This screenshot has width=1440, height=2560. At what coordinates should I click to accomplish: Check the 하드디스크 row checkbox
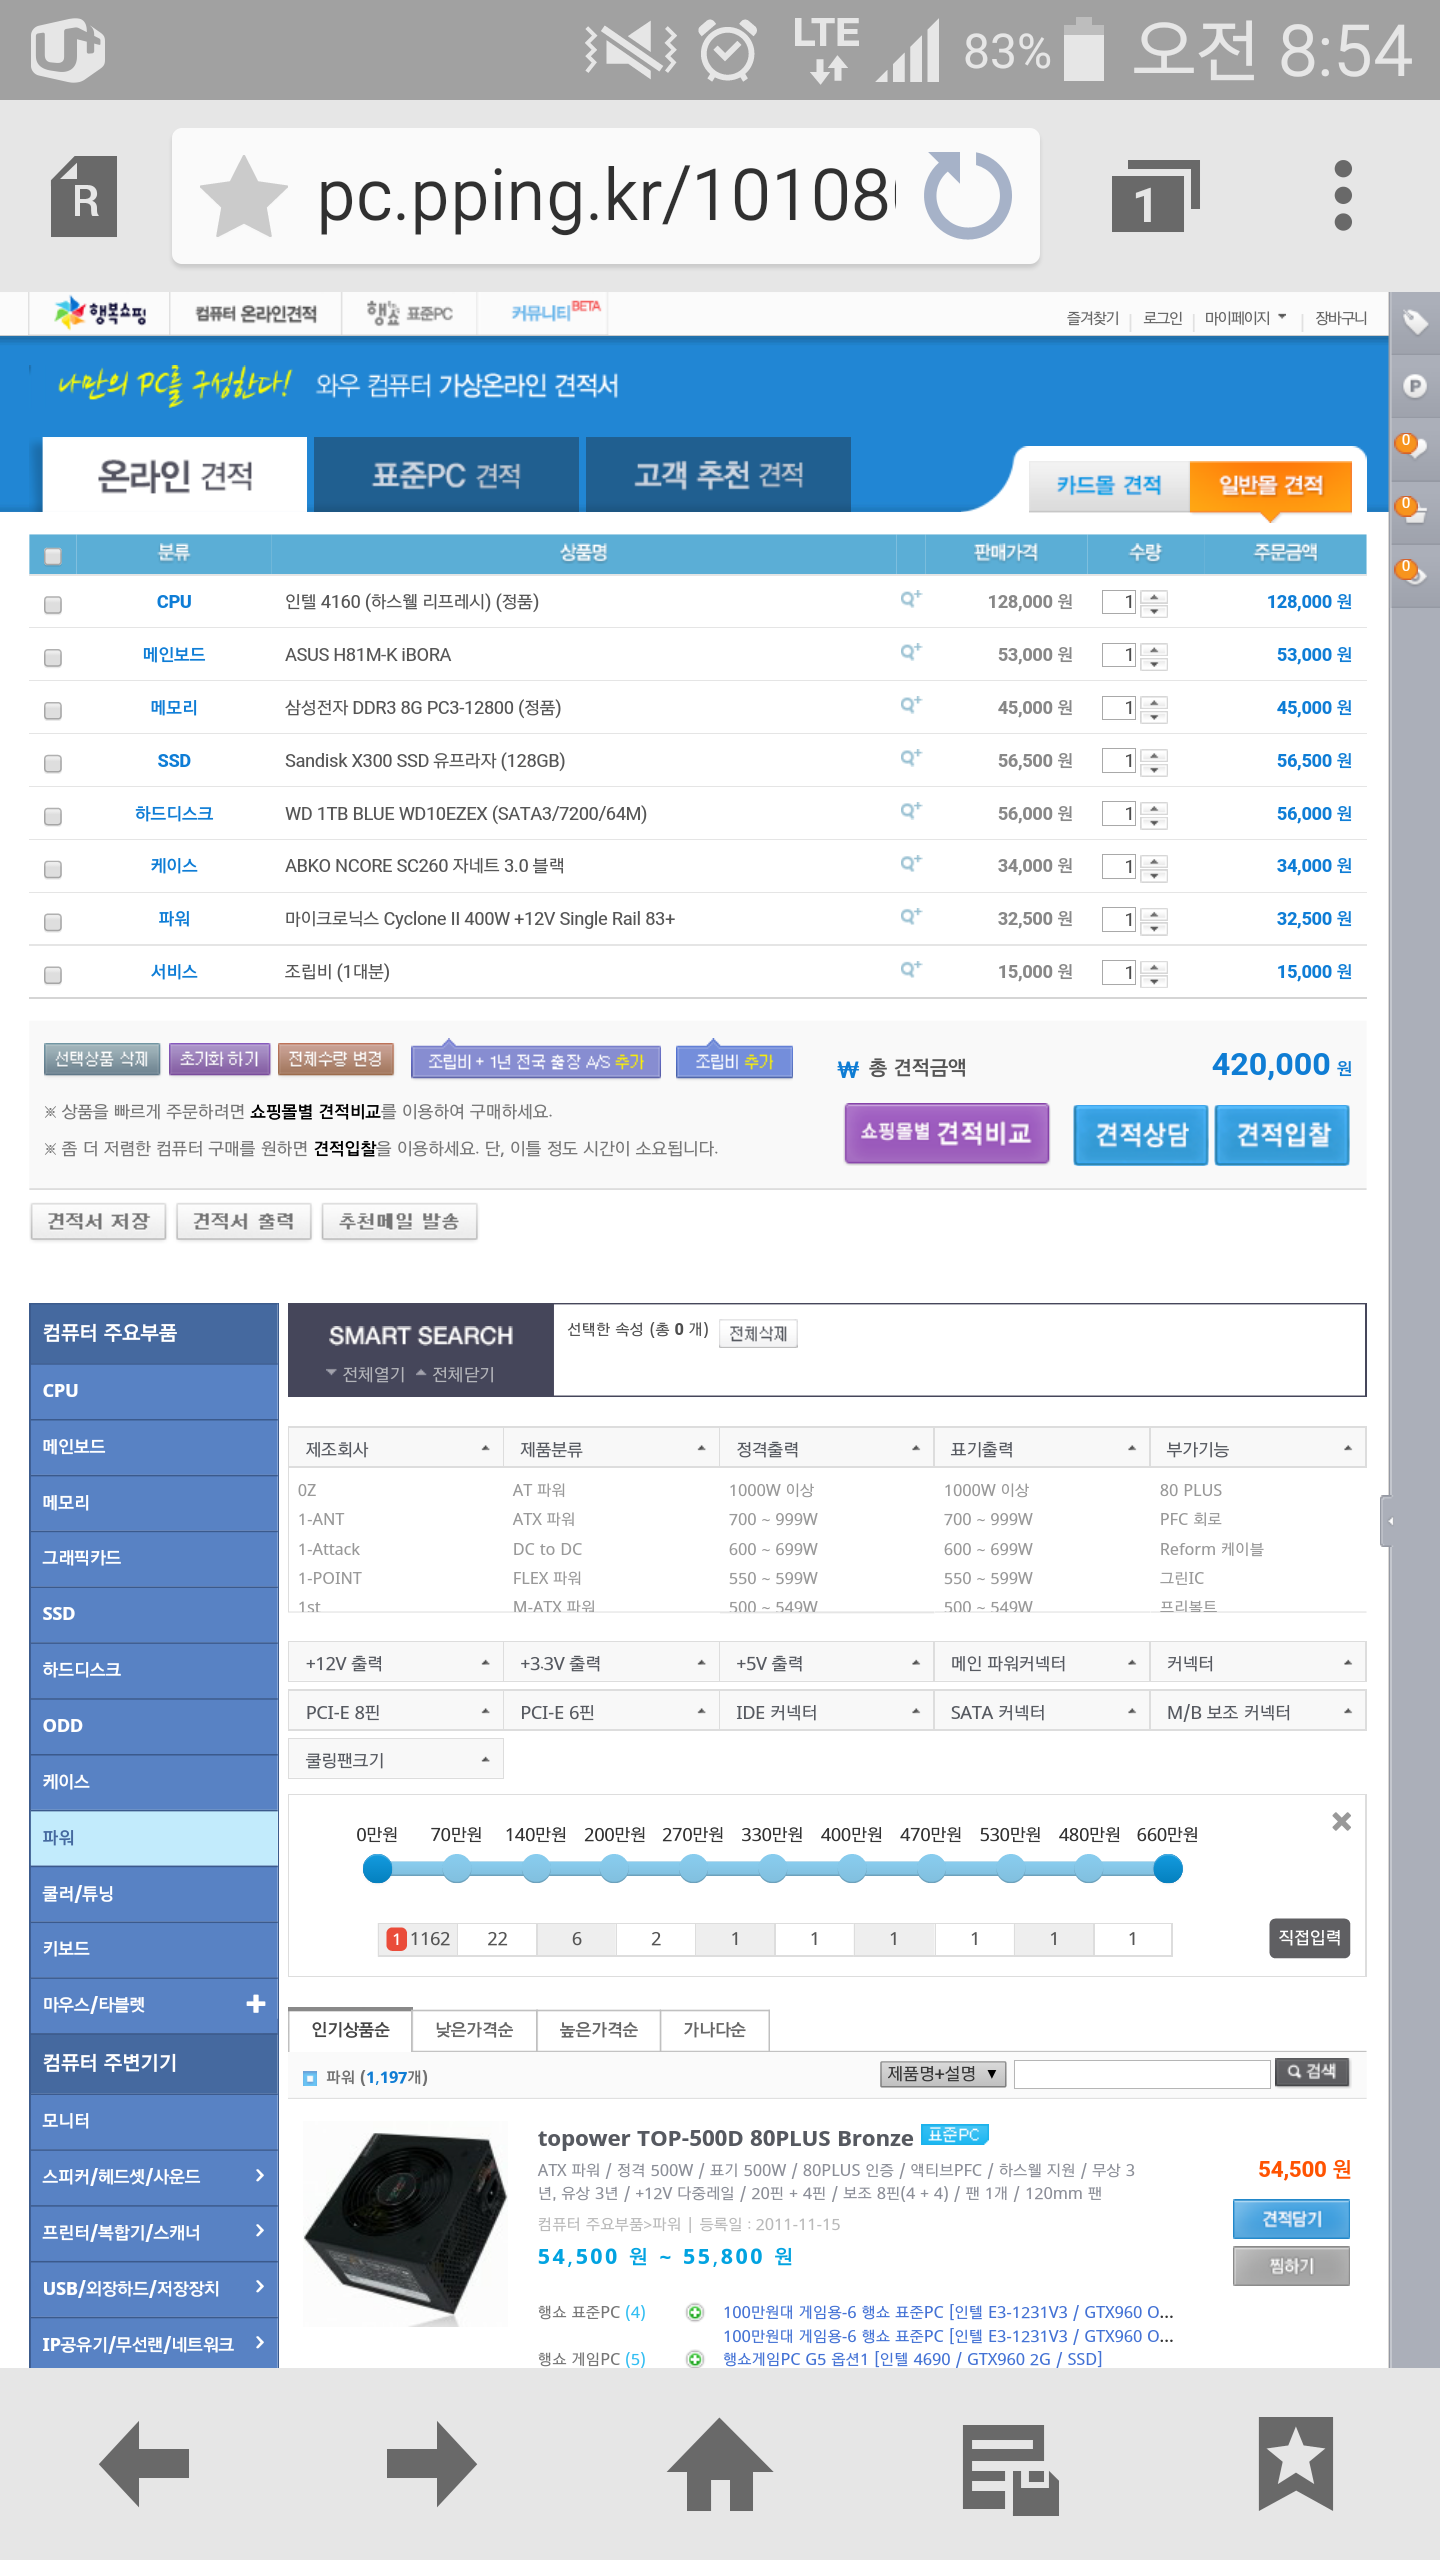(53, 816)
